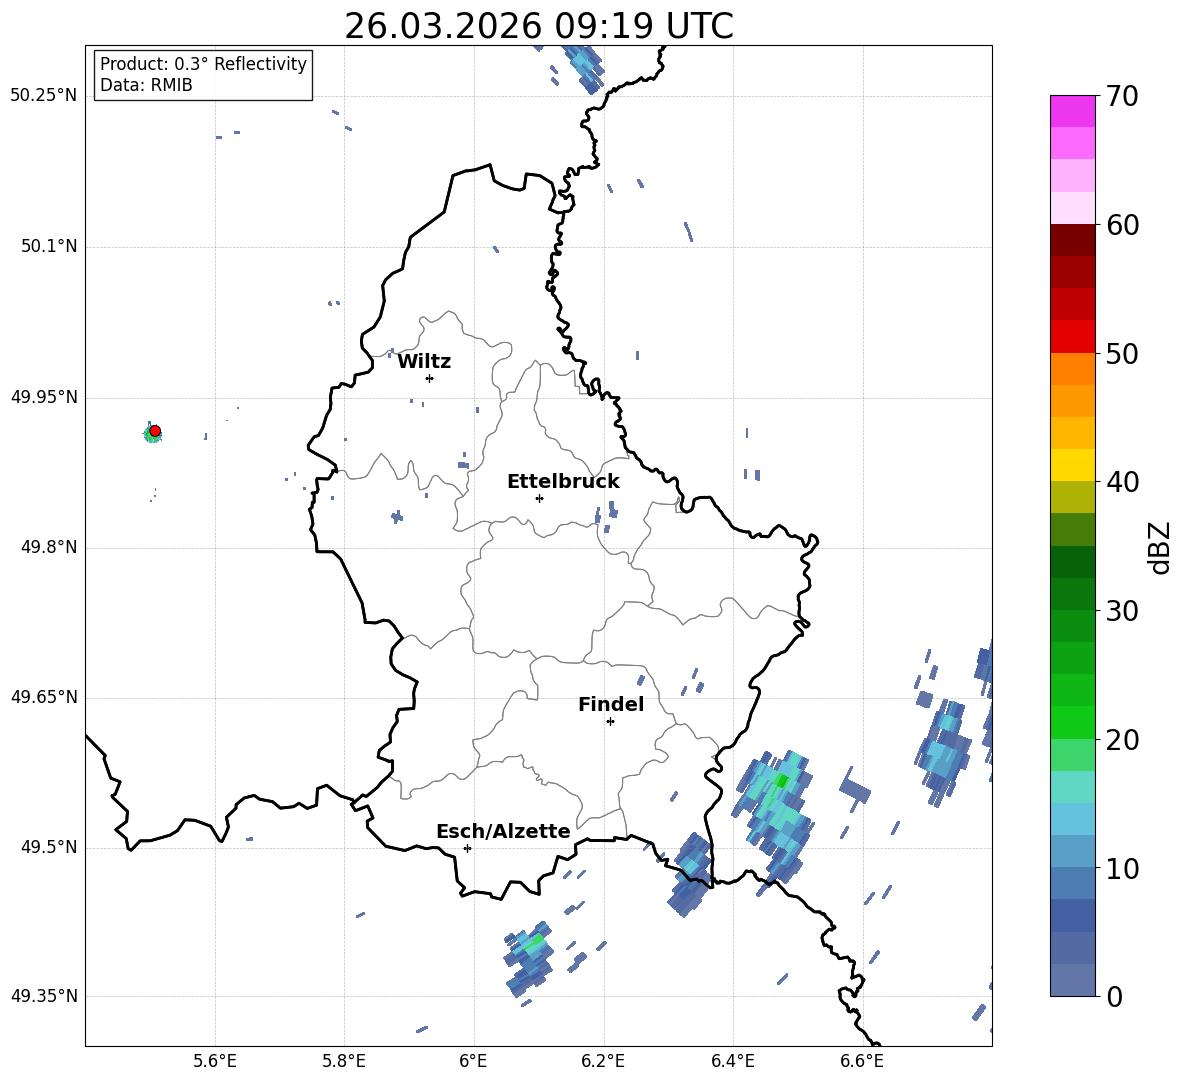Click the red radar location dot
1184x1081 pixels.
[x=155, y=431]
